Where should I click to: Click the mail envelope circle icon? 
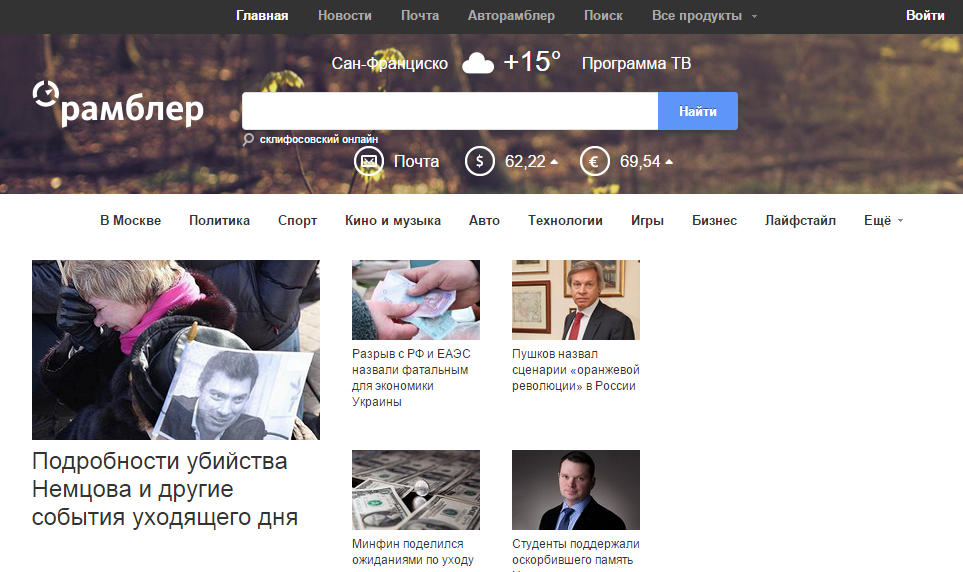(368, 162)
